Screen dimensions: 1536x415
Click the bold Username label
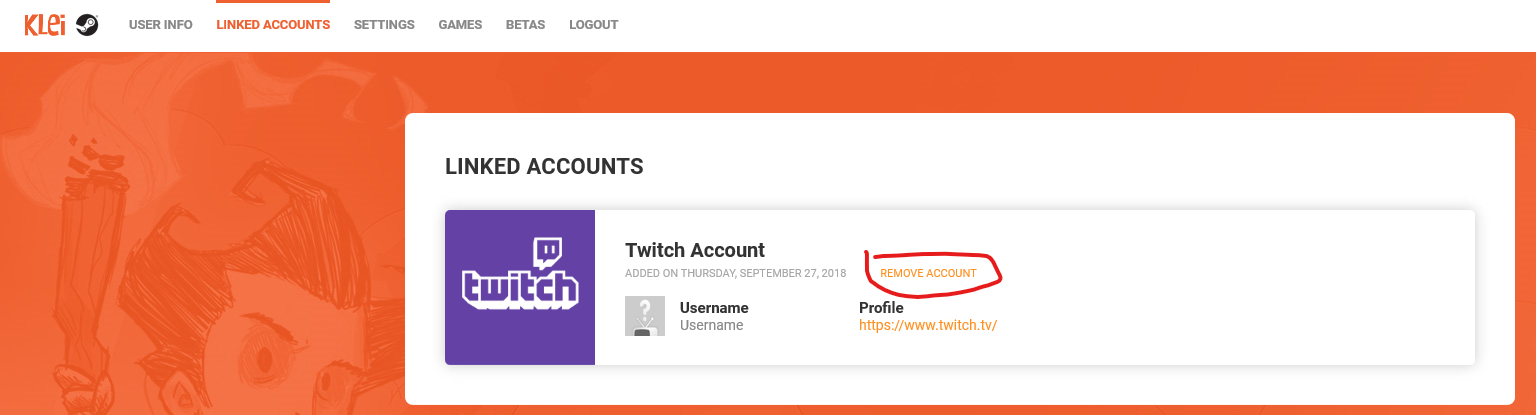[x=714, y=308]
